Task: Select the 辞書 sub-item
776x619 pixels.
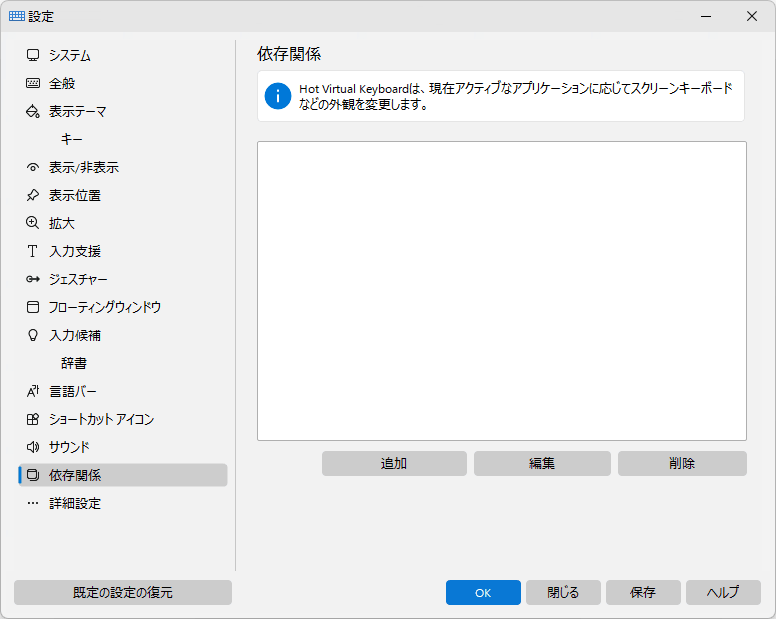Action: [x=123, y=363]
